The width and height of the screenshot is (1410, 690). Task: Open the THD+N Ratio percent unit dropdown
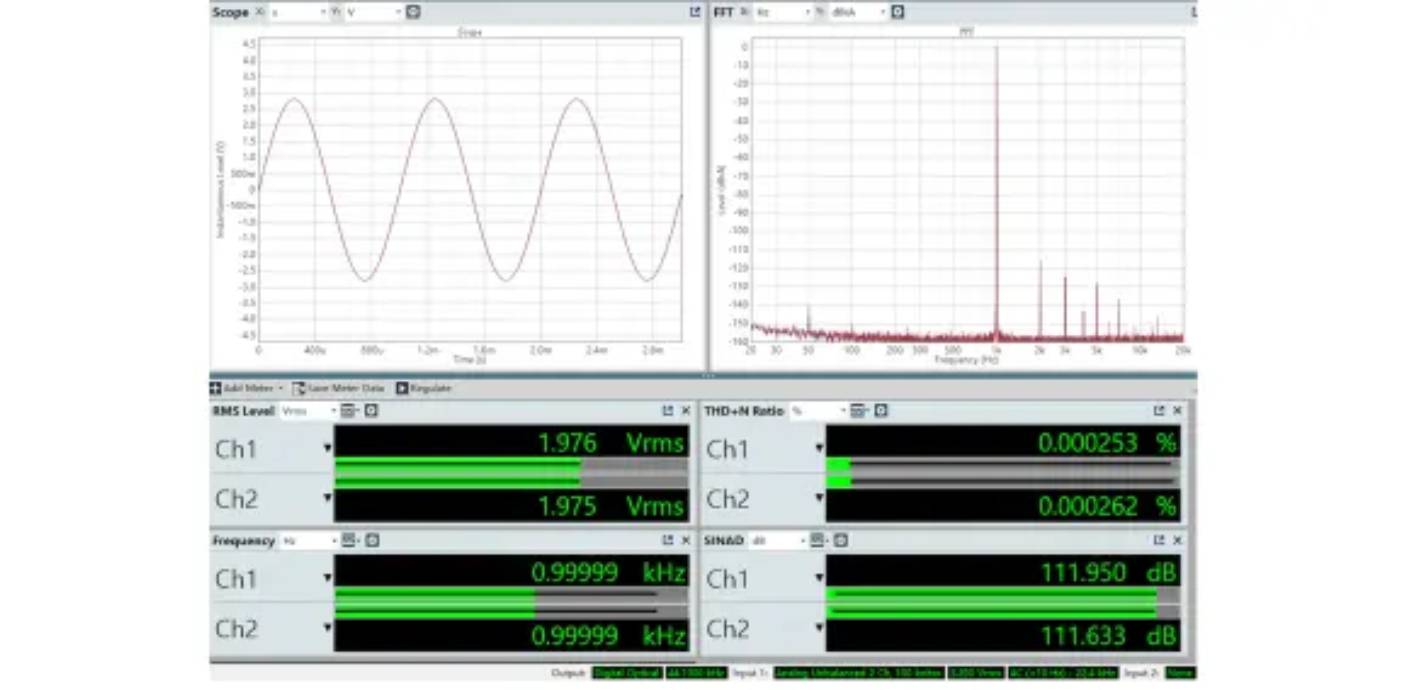click(819, 411)
